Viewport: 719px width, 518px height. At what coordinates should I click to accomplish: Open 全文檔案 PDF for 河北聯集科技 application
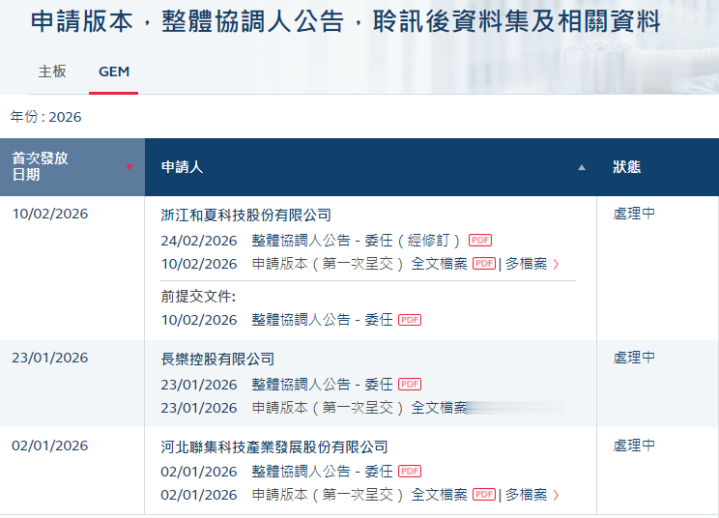[484, 495]
